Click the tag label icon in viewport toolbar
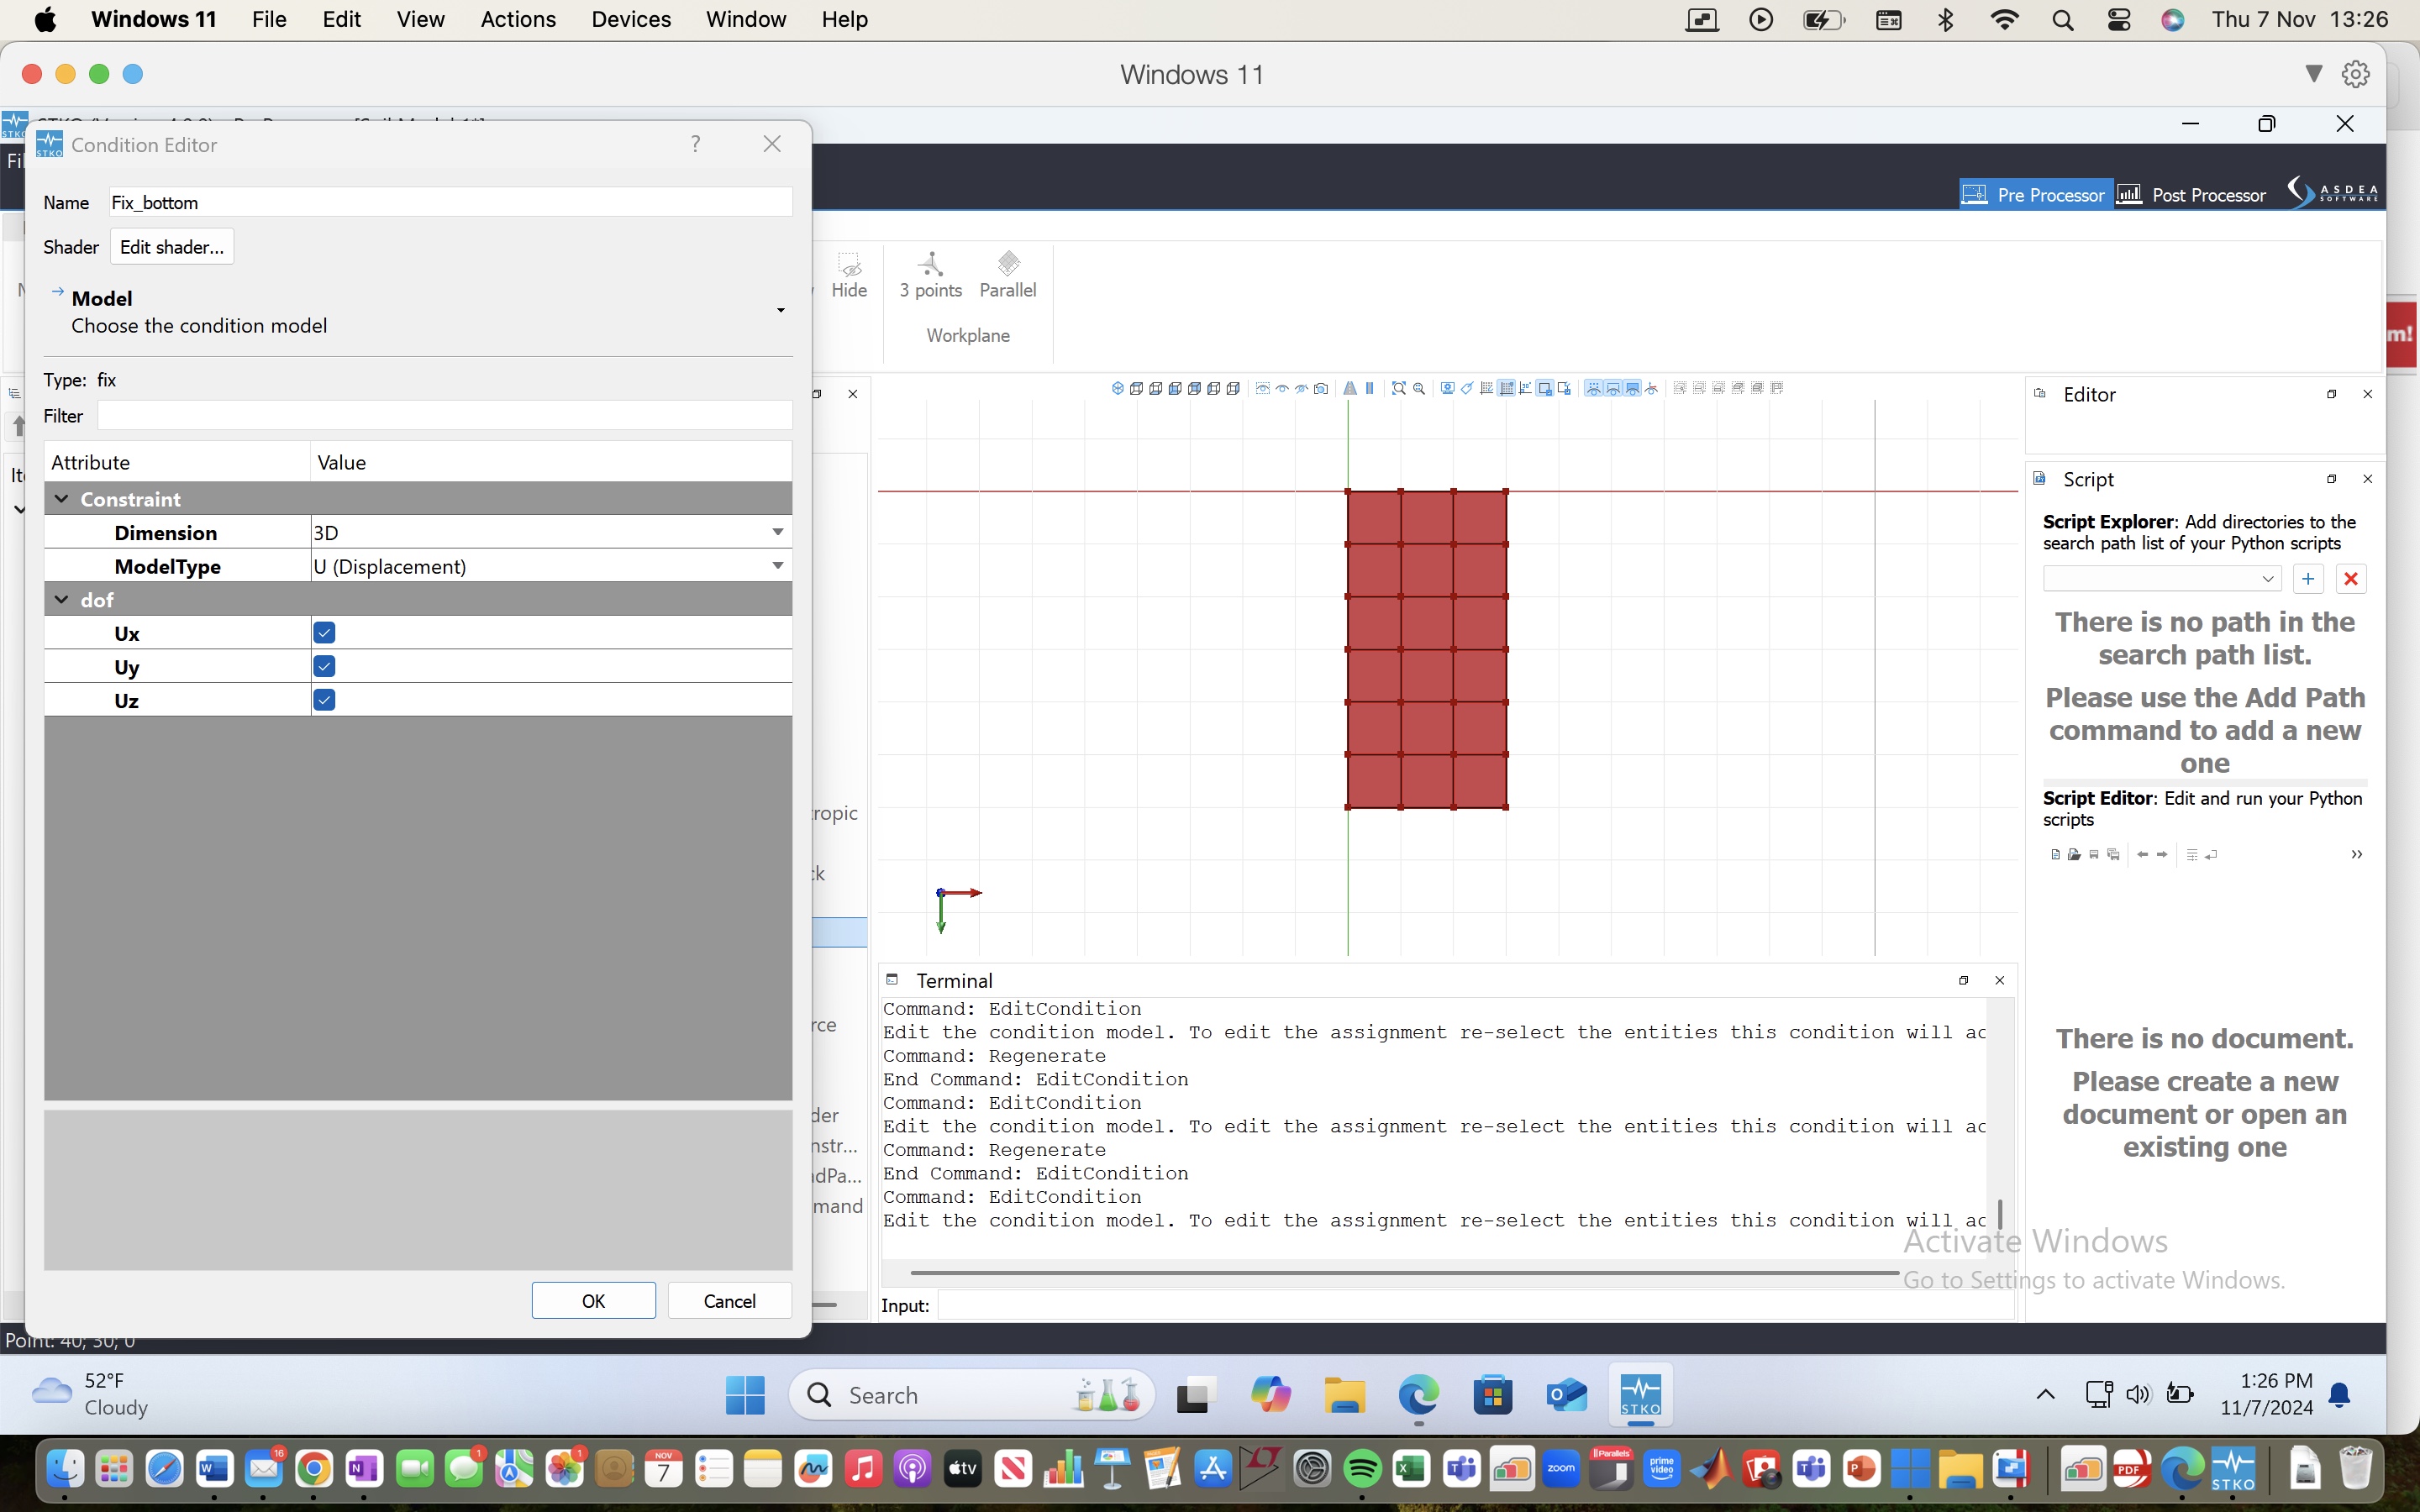Screen dimensions: 2420x1512 coord(1467,389)
